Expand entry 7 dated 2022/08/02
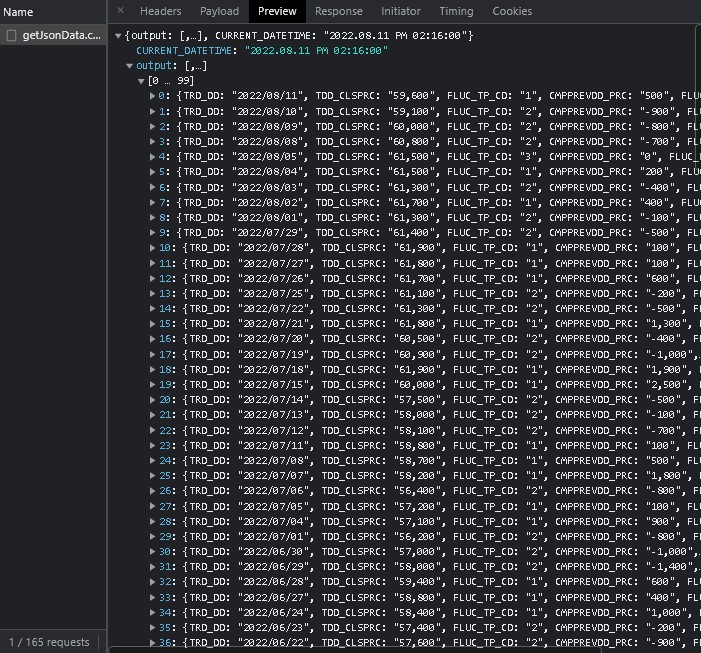This screenshot has width=701, height=653. (152, 202)
